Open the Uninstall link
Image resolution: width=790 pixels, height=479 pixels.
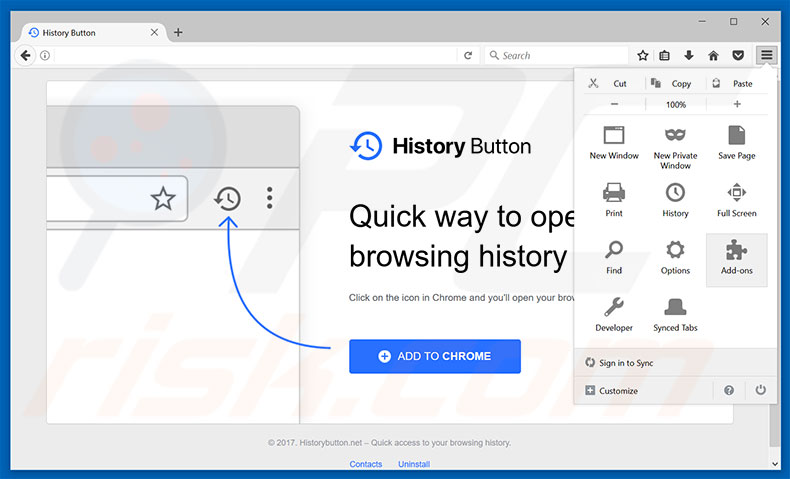pos(414,464)
